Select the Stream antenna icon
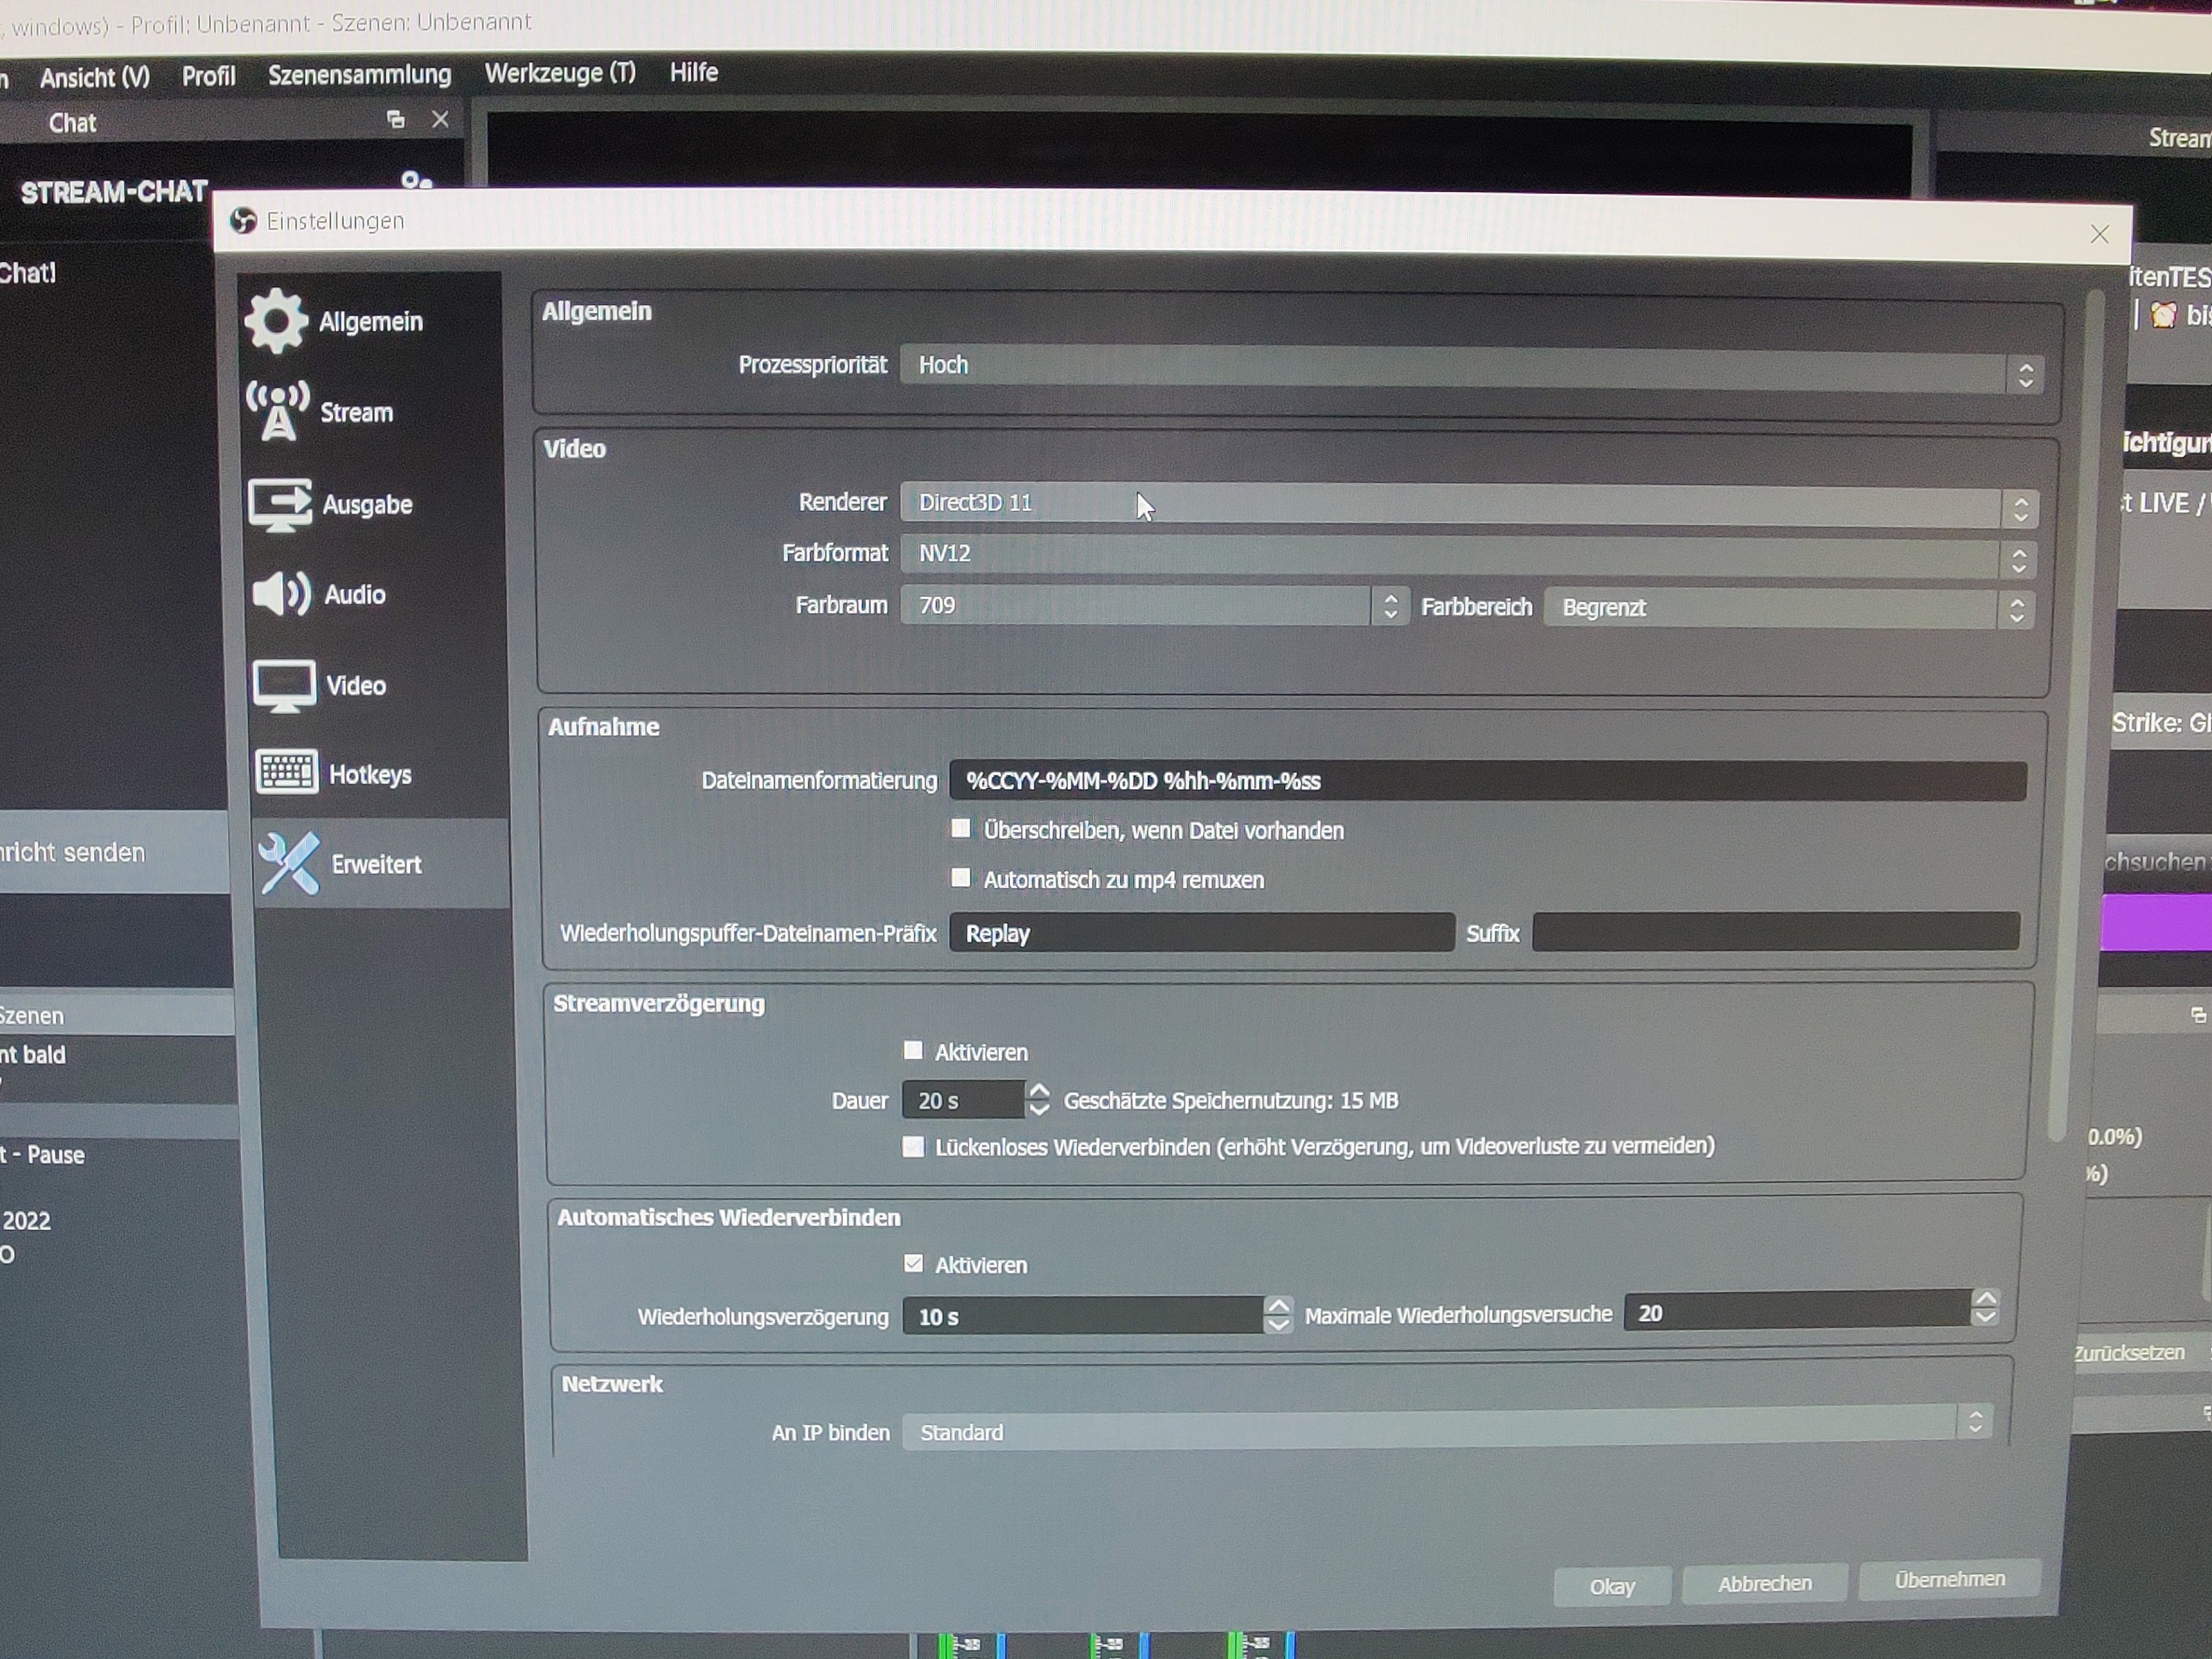The height and width of the screenshot is (1659, 2212). [x=278, y=411]
